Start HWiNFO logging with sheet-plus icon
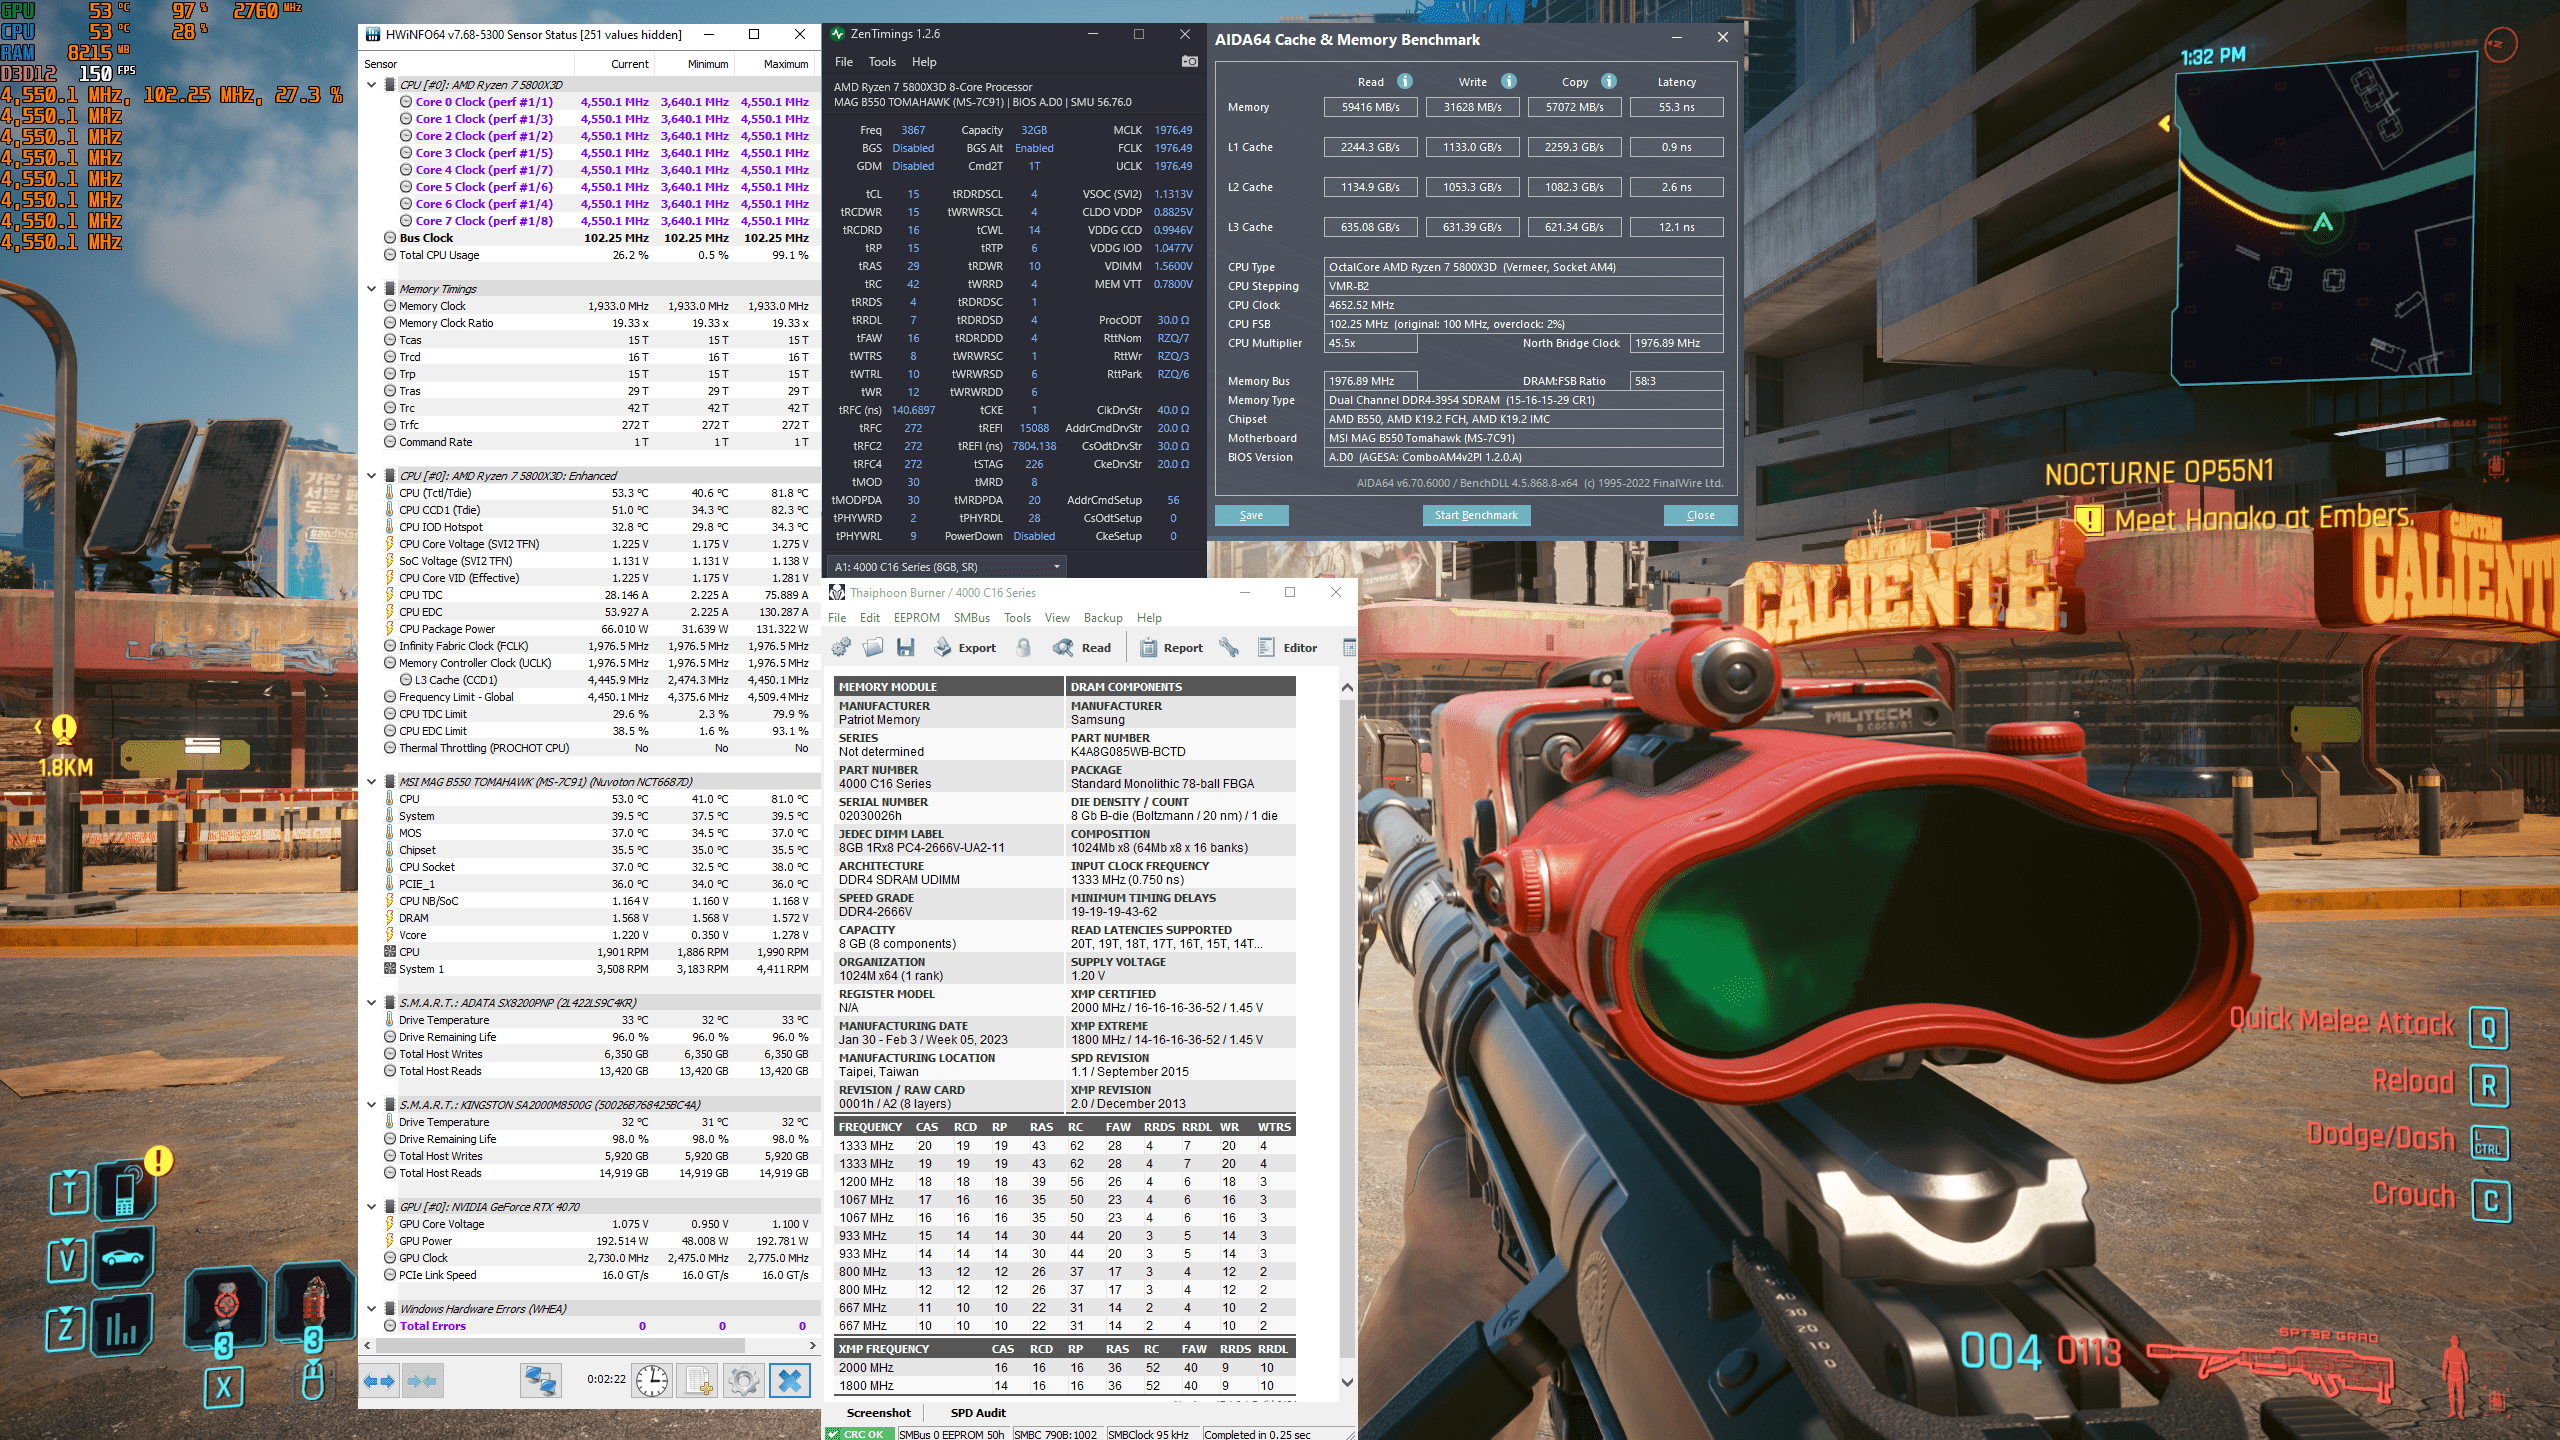This screenshot has width=2560, height=1440. tap(698, 1381)
